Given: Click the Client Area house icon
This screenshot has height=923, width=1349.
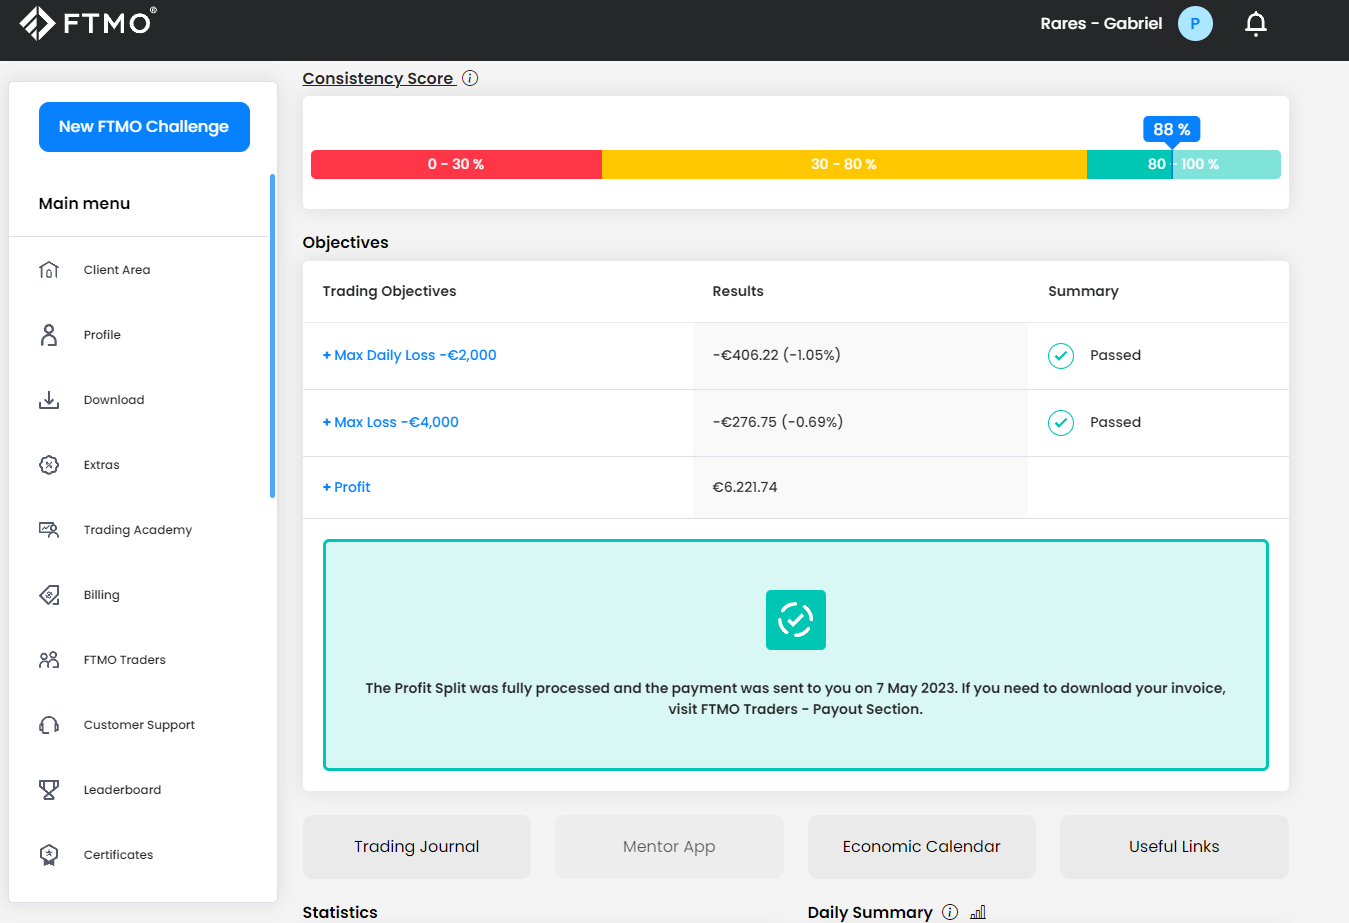Looking at the screenshot, I should (49, 270).
